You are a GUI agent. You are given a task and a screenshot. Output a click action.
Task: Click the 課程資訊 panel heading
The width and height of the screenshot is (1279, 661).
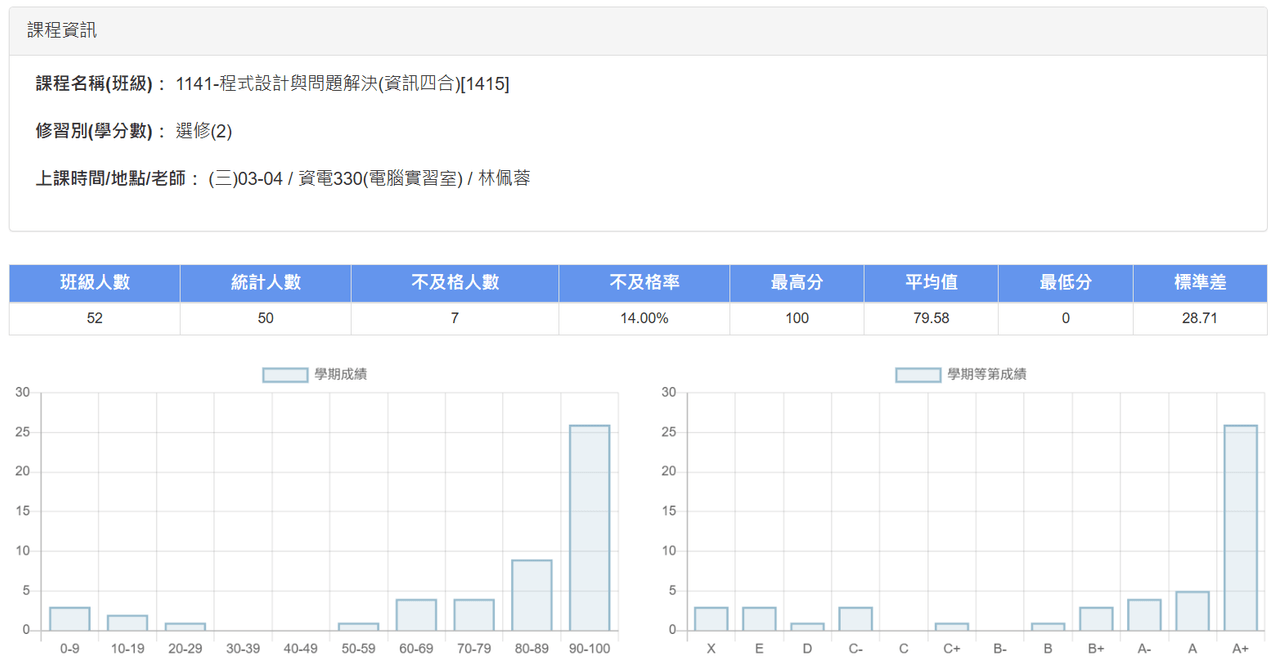pyautogui.click(x=62, y=31)
